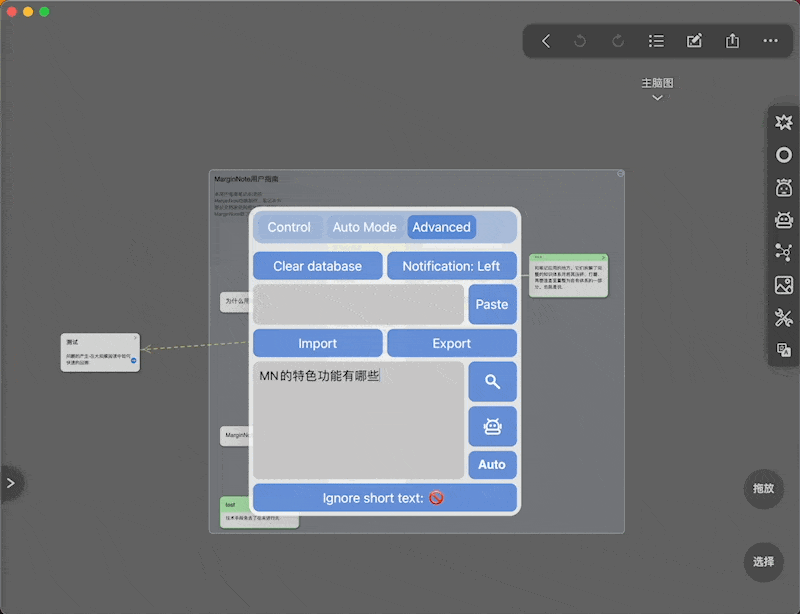Toggle the 选择 round button
800x614 pixels.
pyautogui.click(x=763, y=562)
